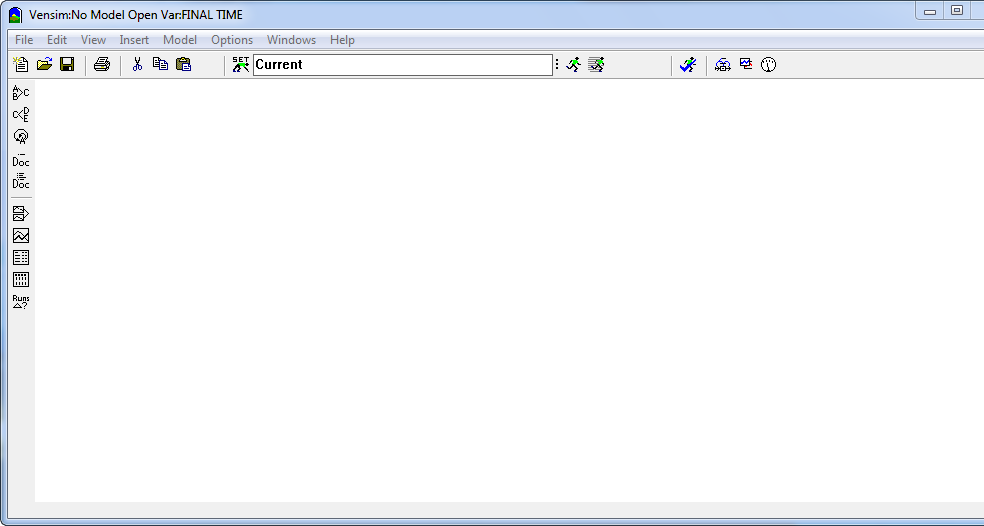Open a model with the folder icon
Viewport: 984px width, 526px height.
[44, 65]
